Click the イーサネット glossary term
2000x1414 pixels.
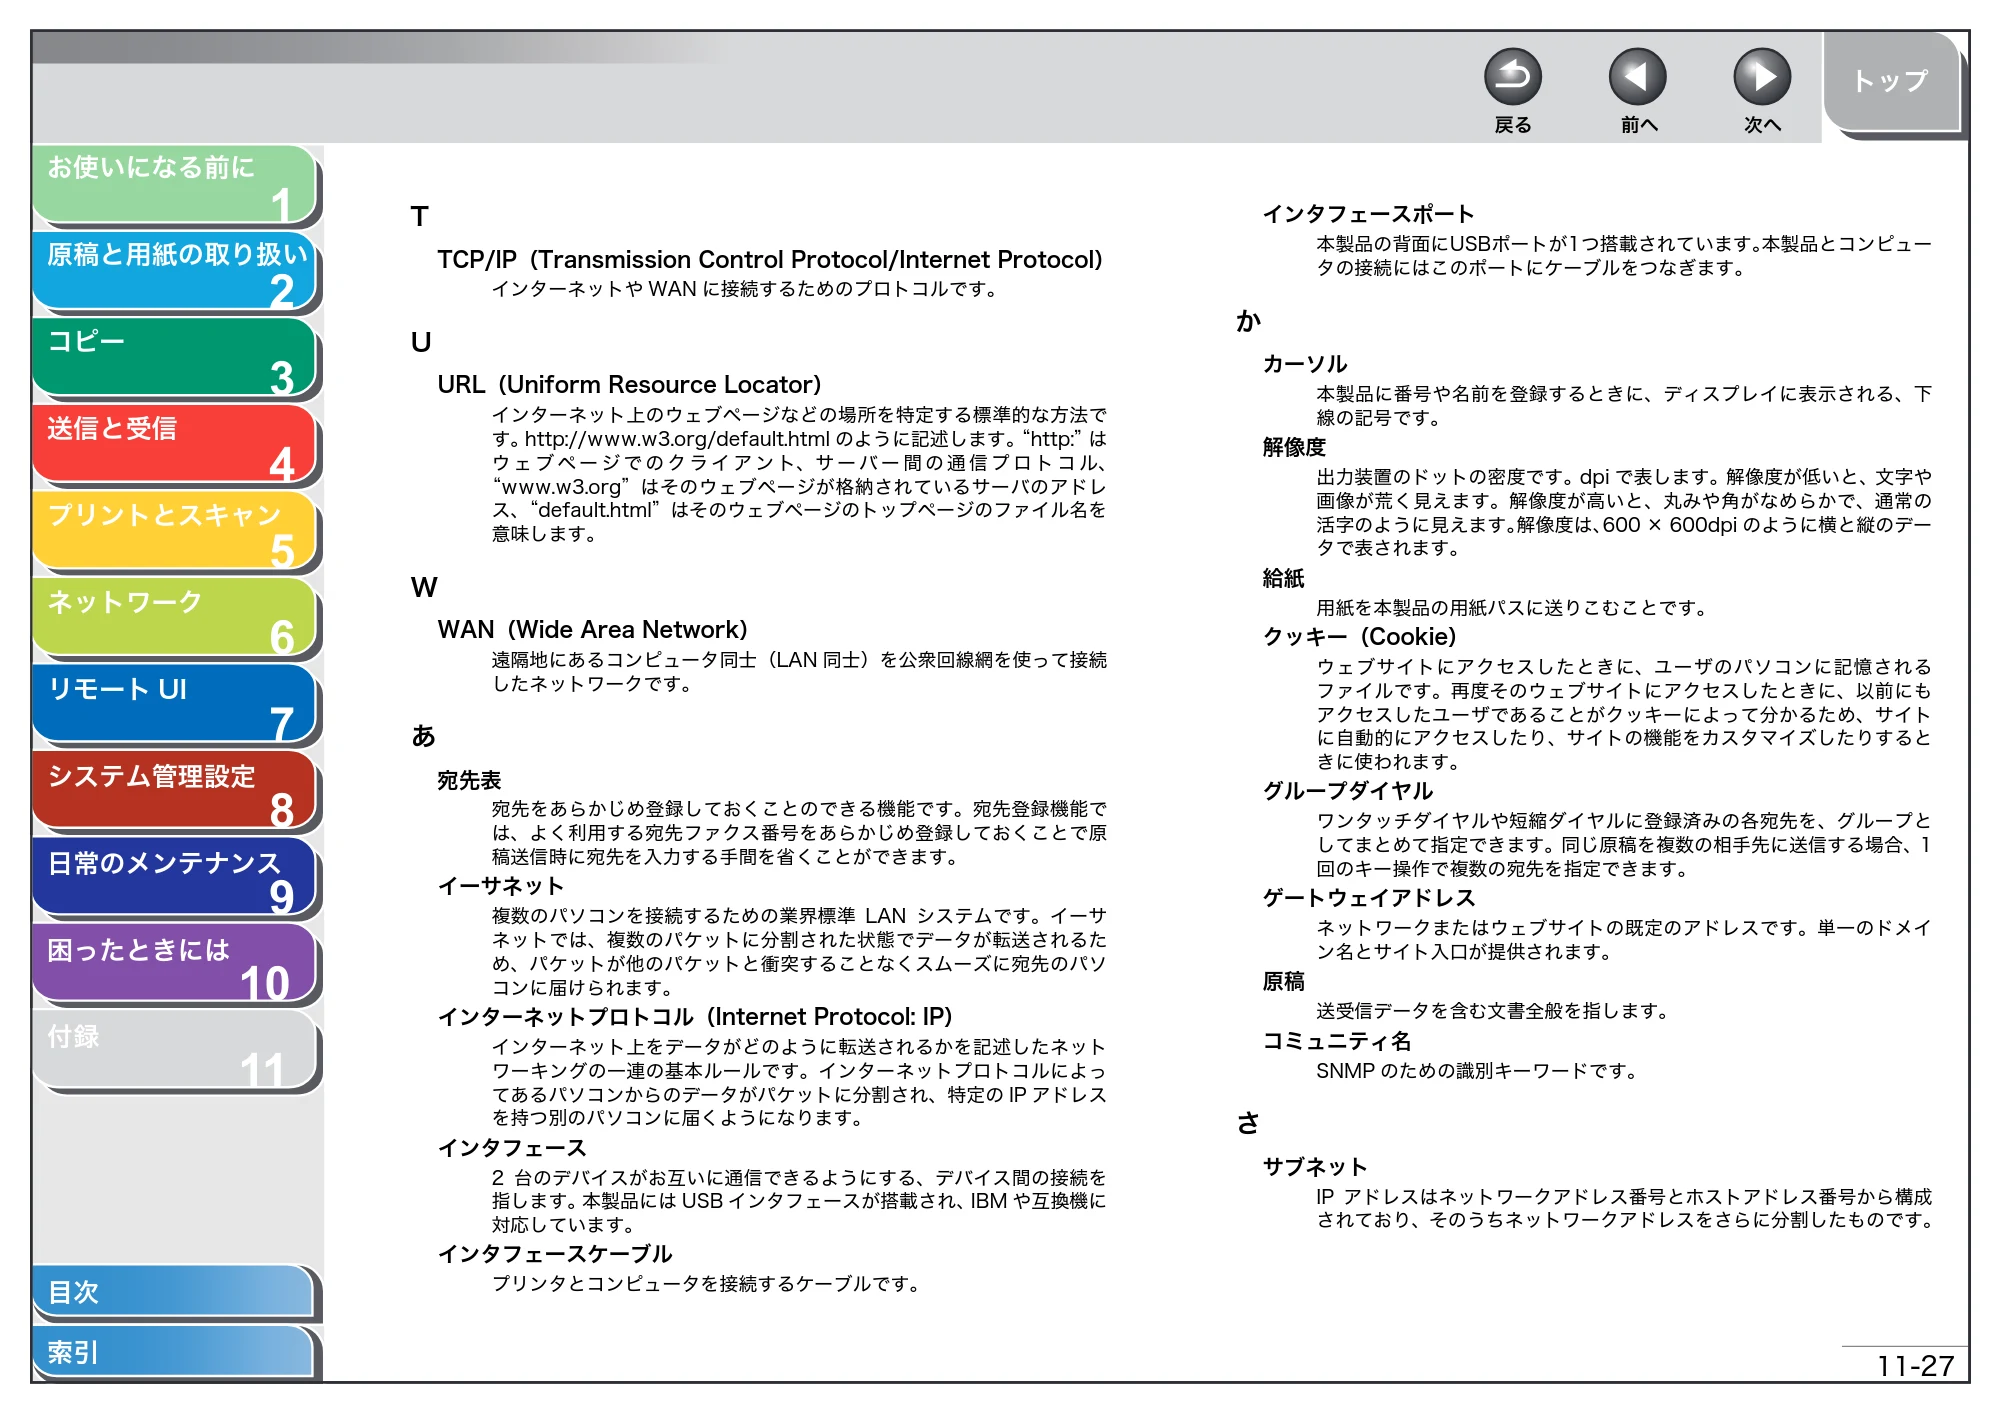tap(500, 886)
